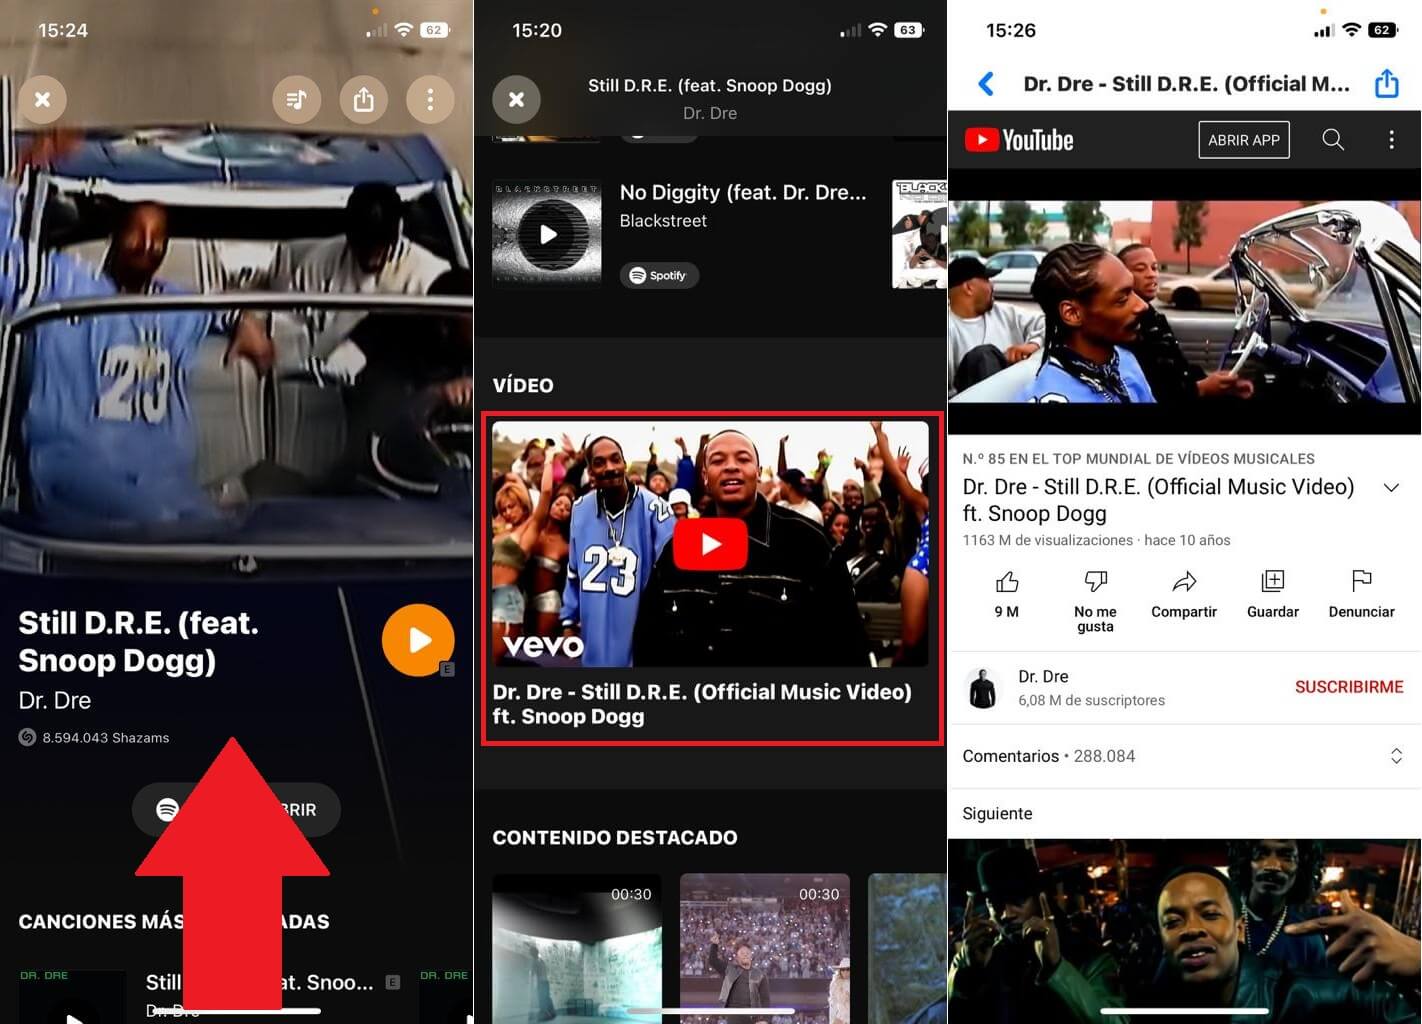Close the Still D.R.E. details panel at 15:20
1422x1024 pixels.
[x=517, y=100]
